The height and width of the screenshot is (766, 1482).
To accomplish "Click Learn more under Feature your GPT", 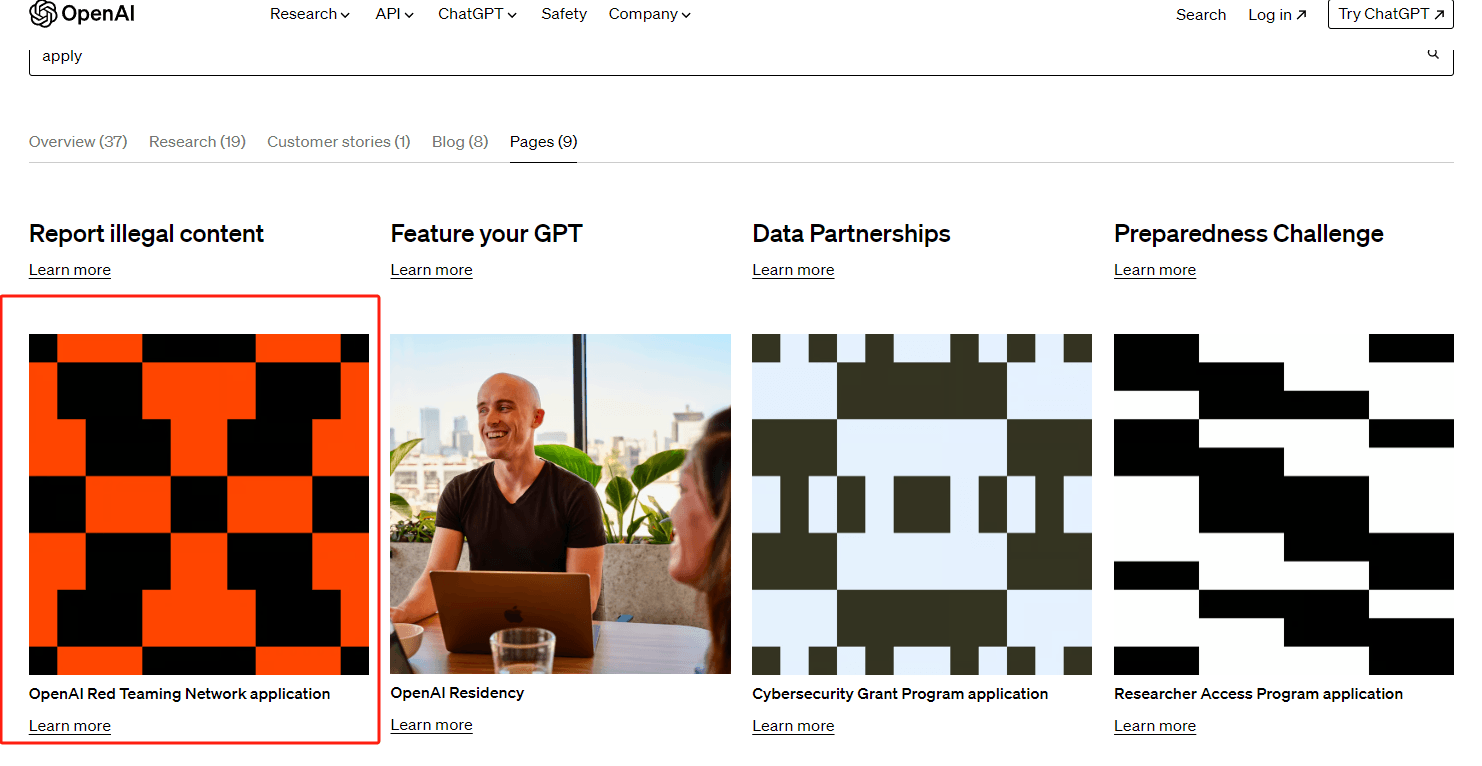I will [431, 270].
